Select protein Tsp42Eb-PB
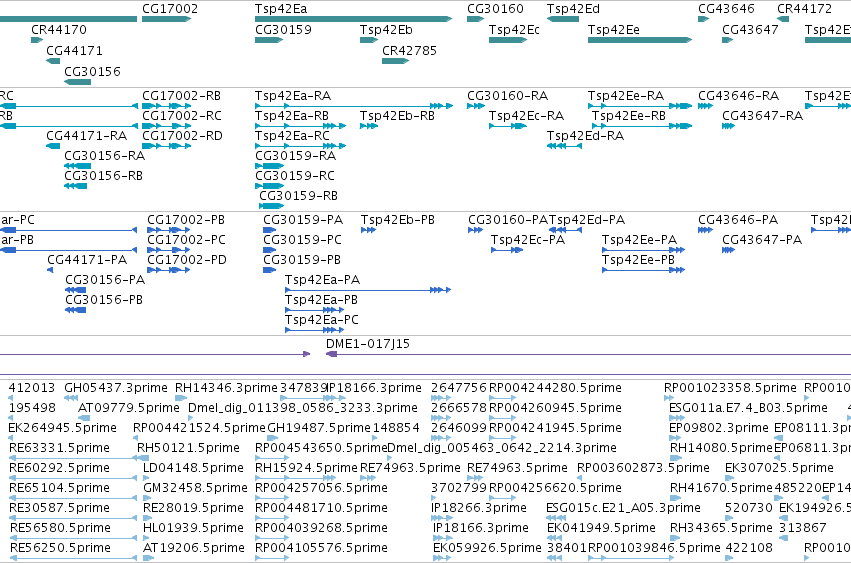Viewport: 851px width, 563px height. (398, 220)
